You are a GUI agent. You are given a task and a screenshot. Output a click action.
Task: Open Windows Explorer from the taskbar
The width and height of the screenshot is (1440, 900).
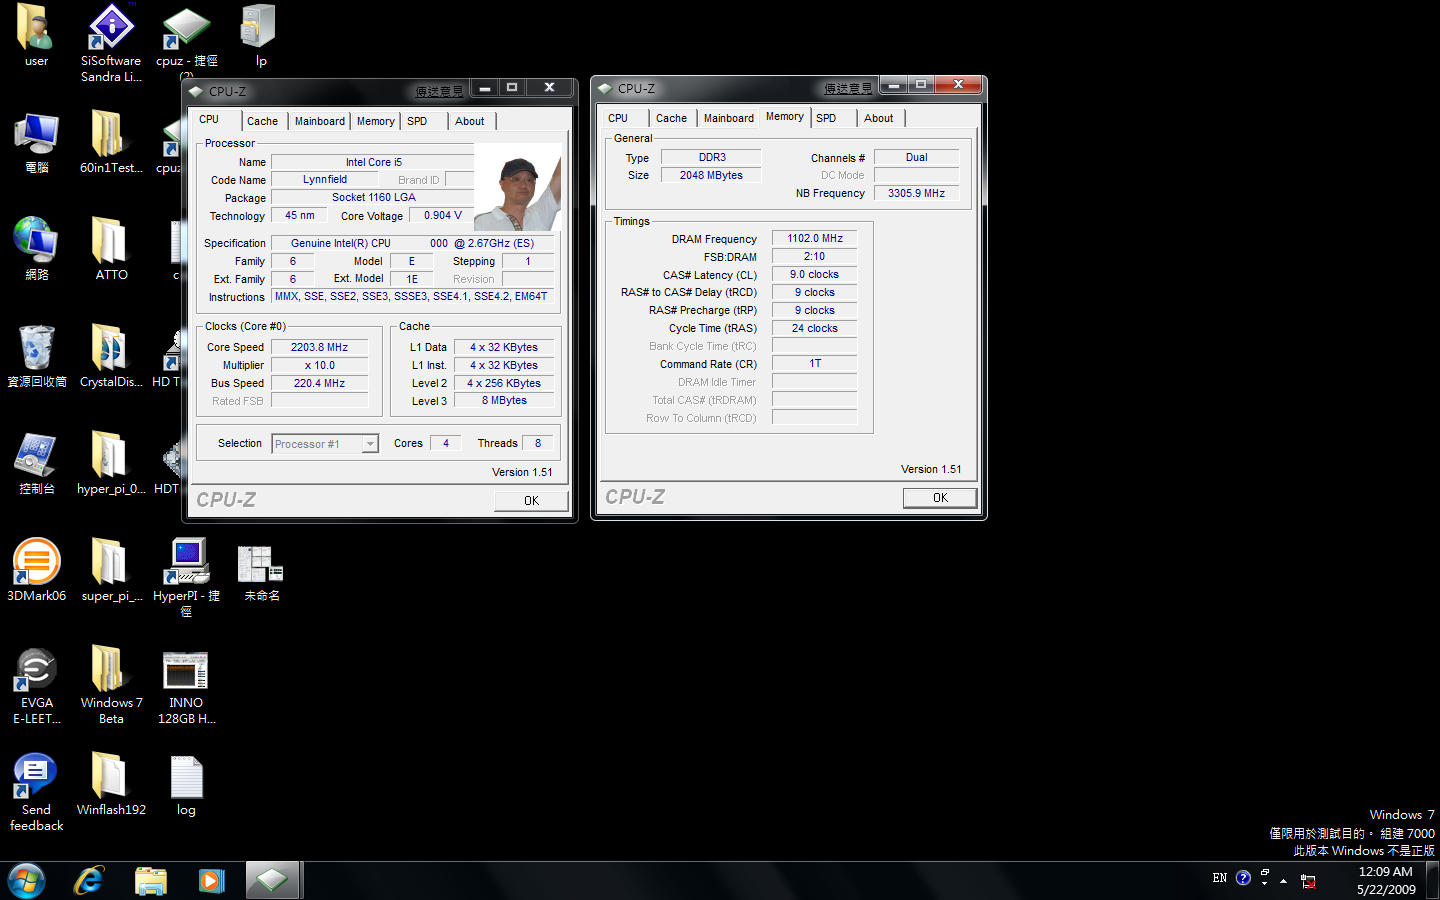click(x=150, y=880)
